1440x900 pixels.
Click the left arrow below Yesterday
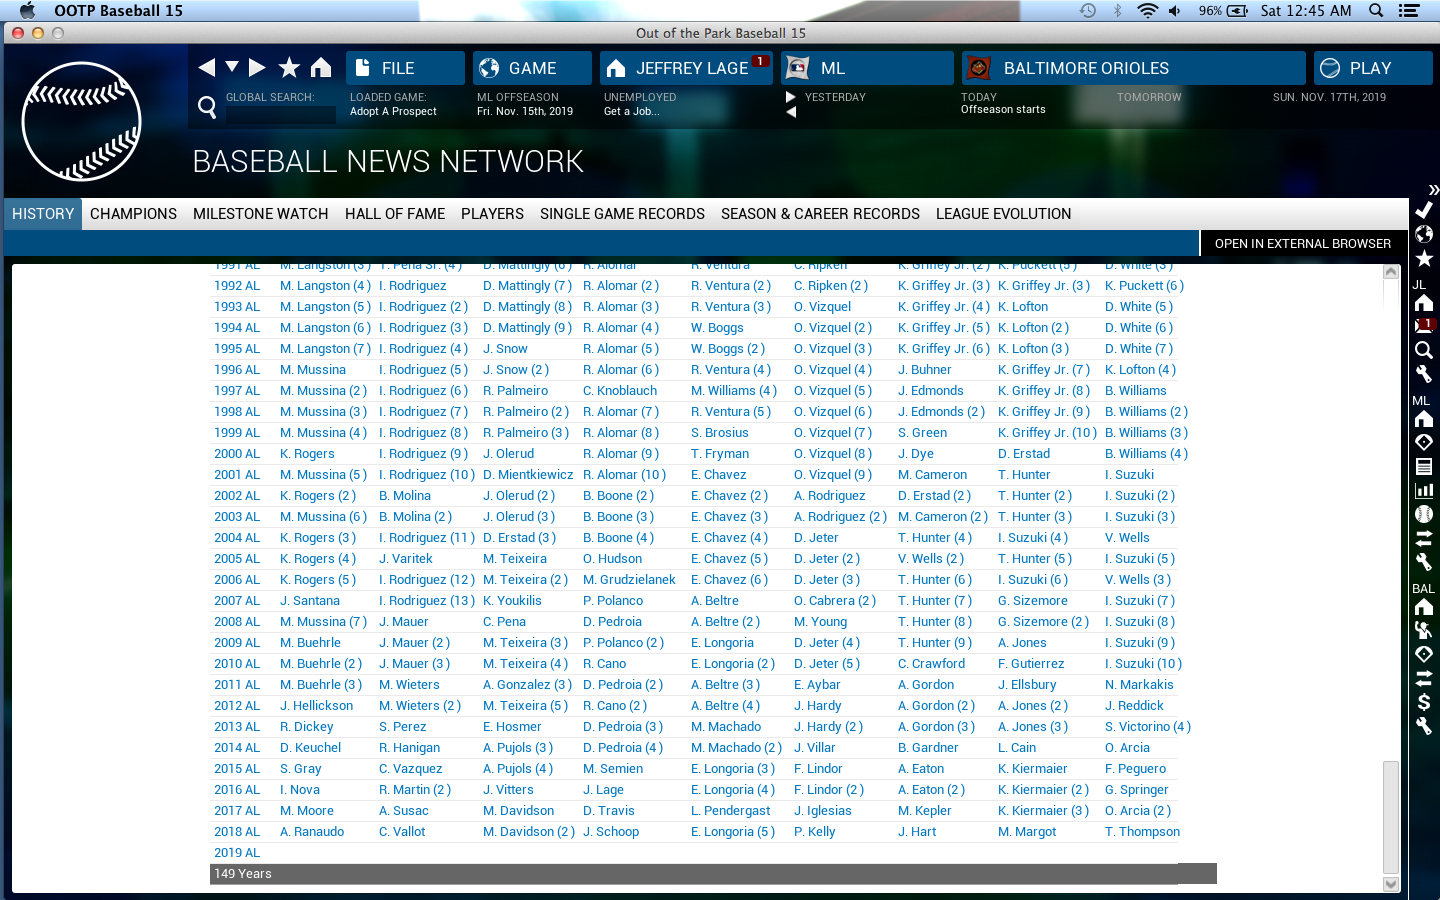click(791, 112)
